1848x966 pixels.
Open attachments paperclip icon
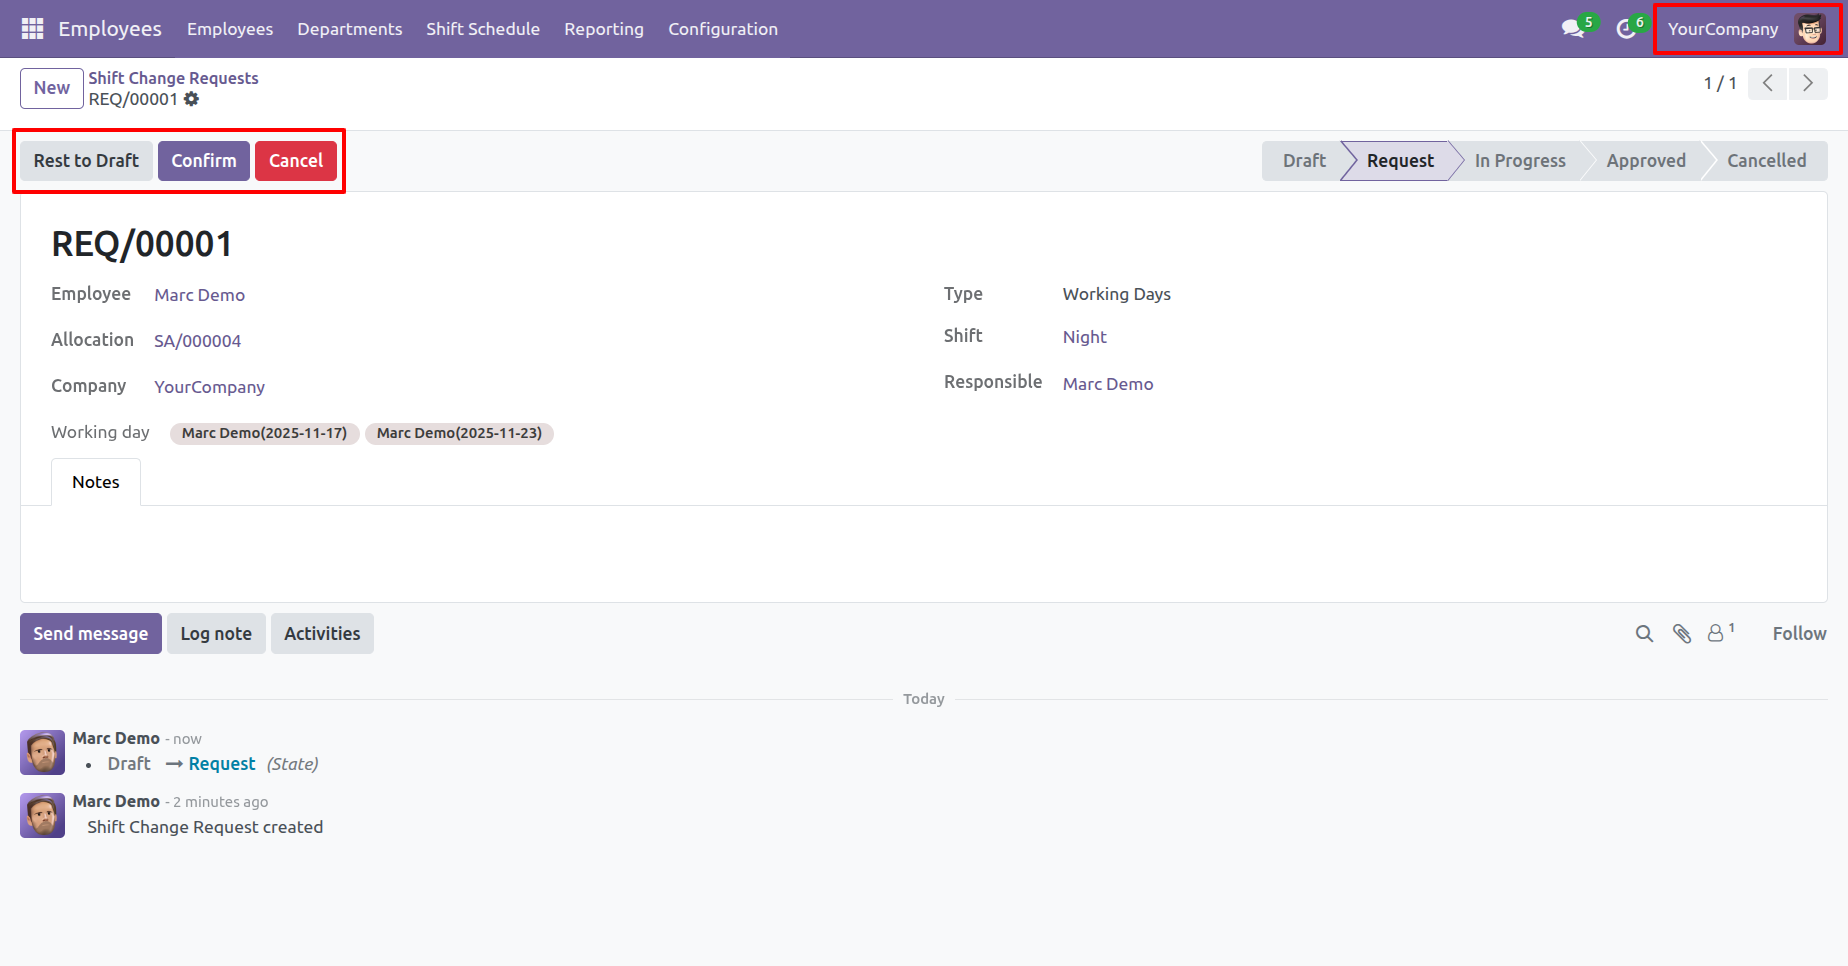[1682, 634]
